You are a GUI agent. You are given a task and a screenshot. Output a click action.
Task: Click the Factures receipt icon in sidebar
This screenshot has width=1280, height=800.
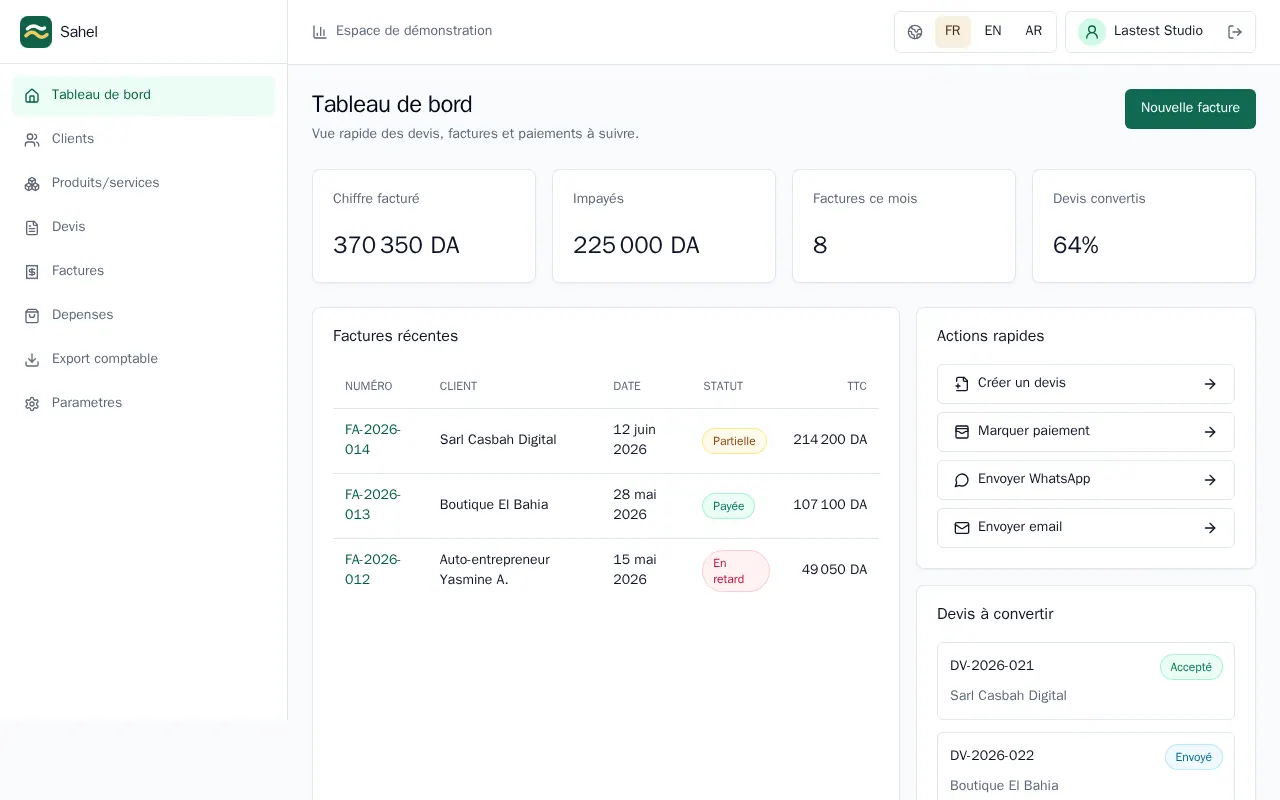pos(32,272)
